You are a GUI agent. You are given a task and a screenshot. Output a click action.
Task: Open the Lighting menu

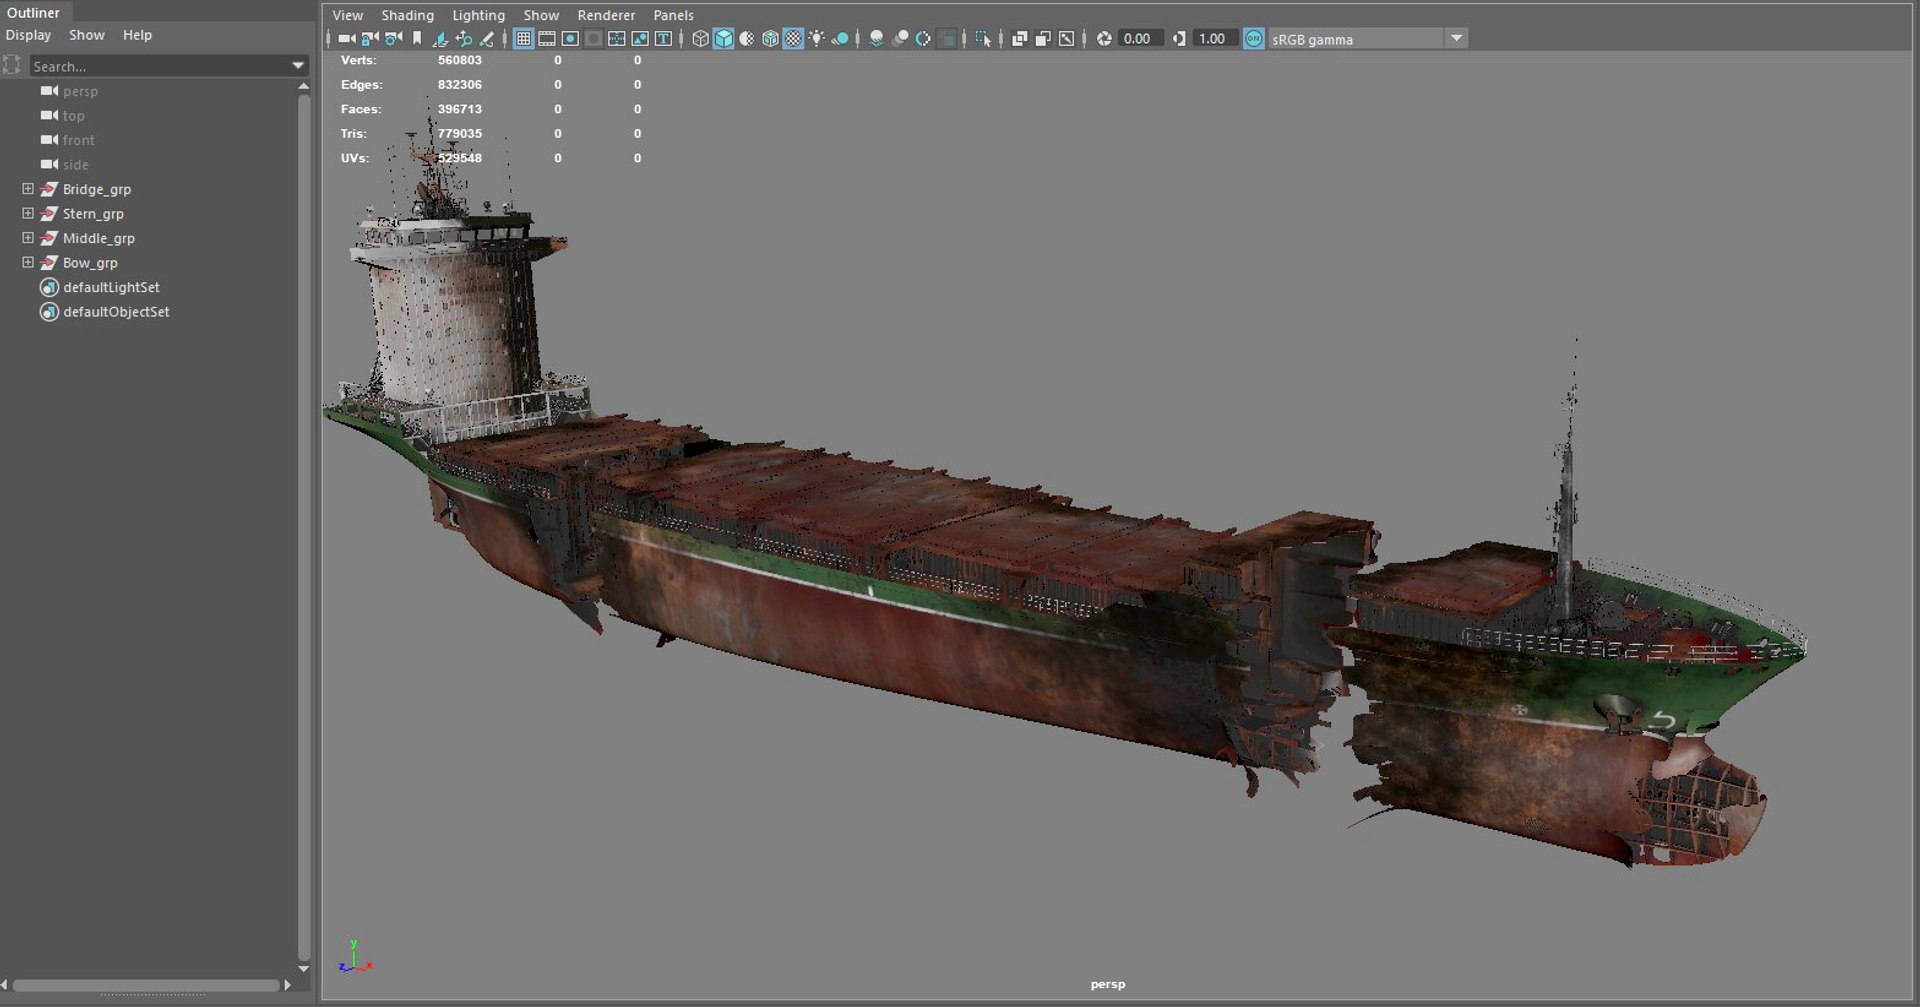pyautogui.click(x=478, y=15)
